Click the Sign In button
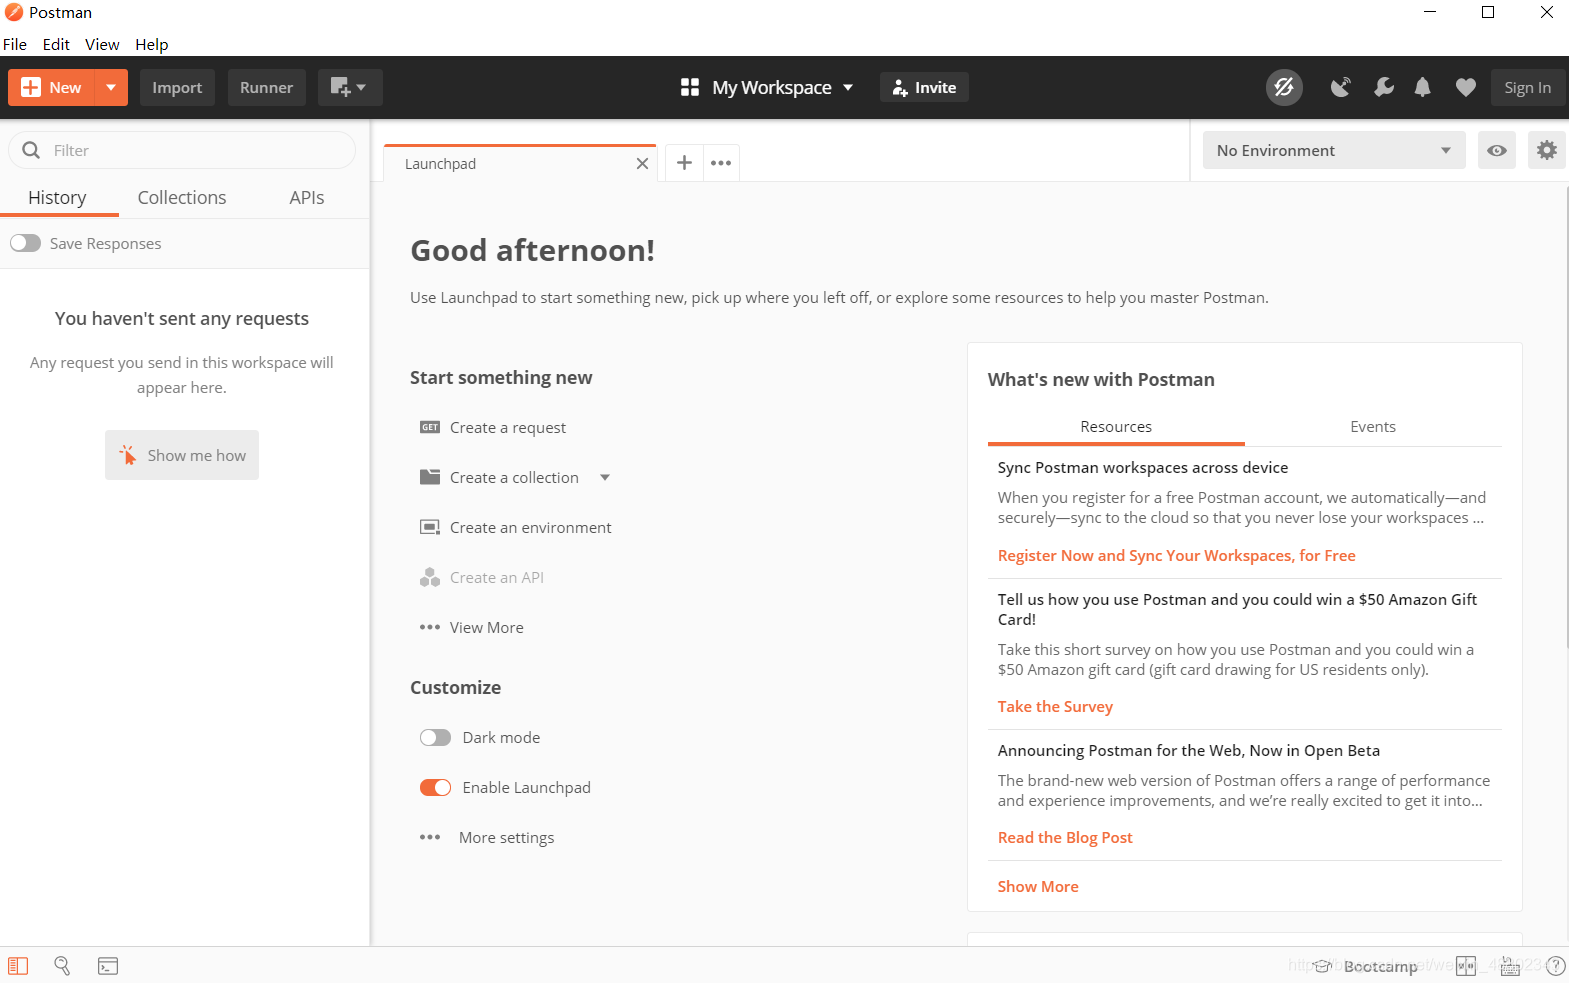Image resolution: width=1569 pixels, height=983 pixels. point(1527,87)
